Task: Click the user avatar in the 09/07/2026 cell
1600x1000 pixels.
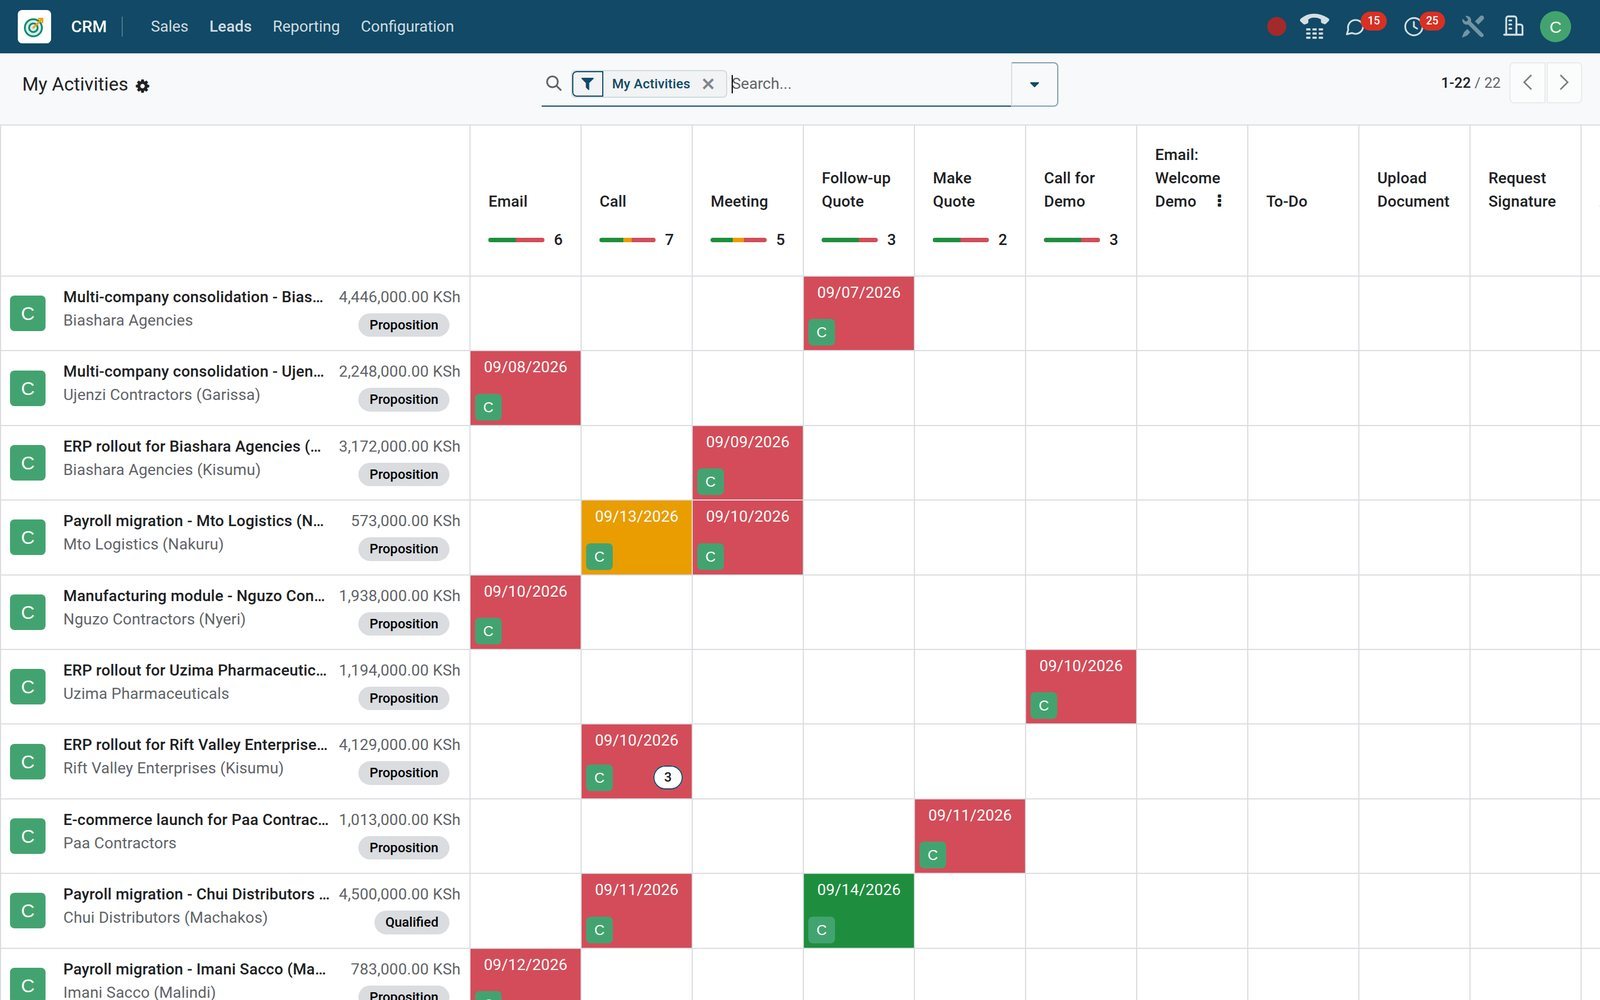Action: tap(821, 332)
